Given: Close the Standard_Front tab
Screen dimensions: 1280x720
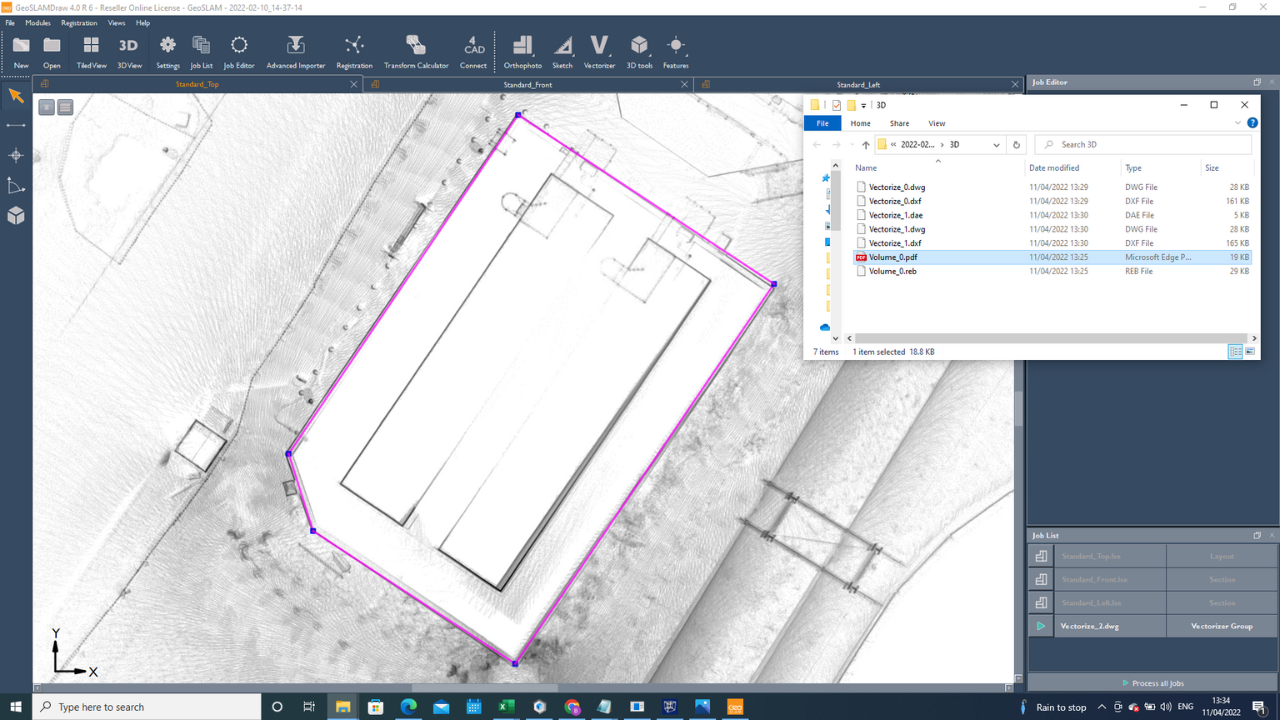Looking at the screenshot, I should tap(685, 85).
